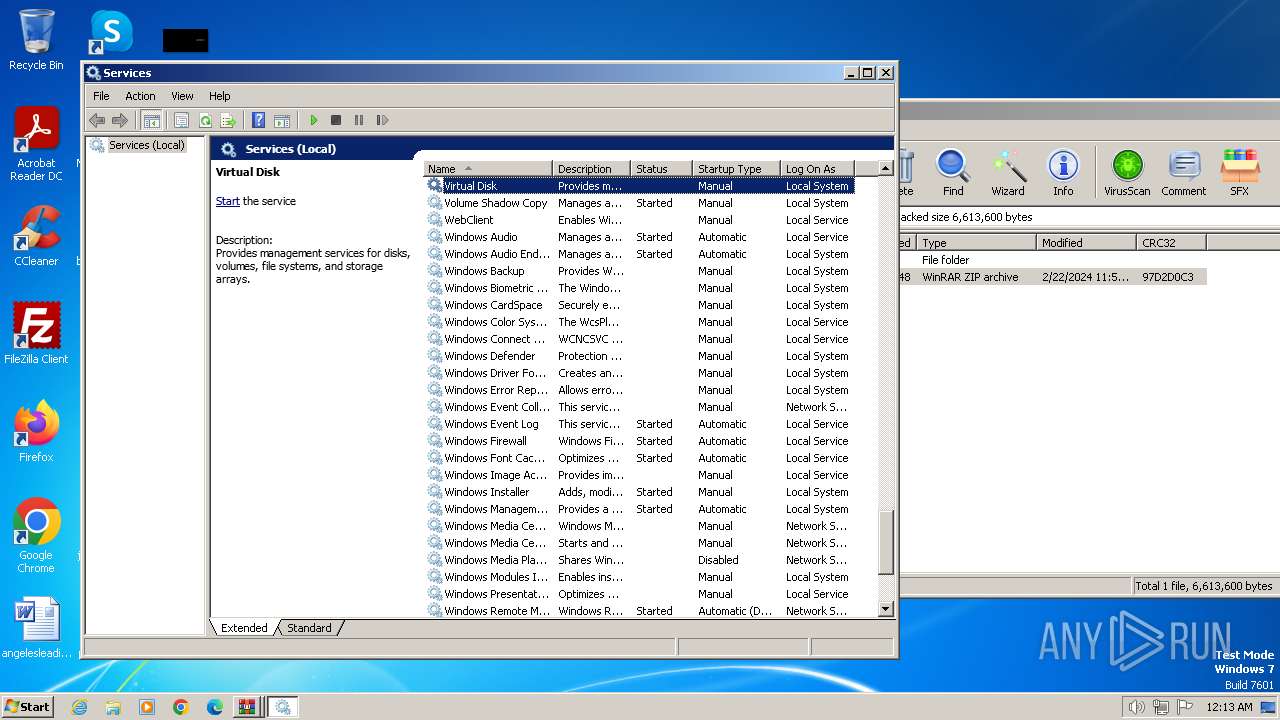This screenshot has height=720, width=1280.
Task: Select the Windows Installer service row
Action: (640, 492)
